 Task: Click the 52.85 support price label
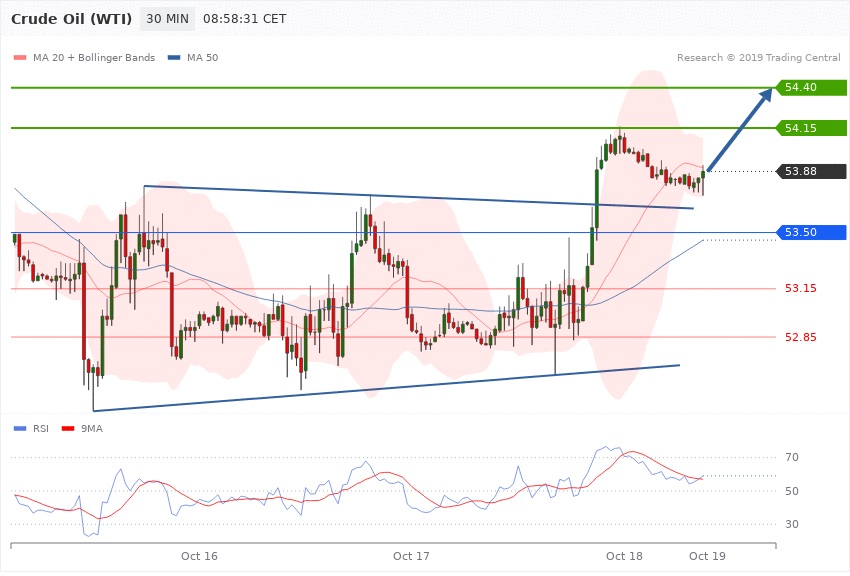point(801,337)
